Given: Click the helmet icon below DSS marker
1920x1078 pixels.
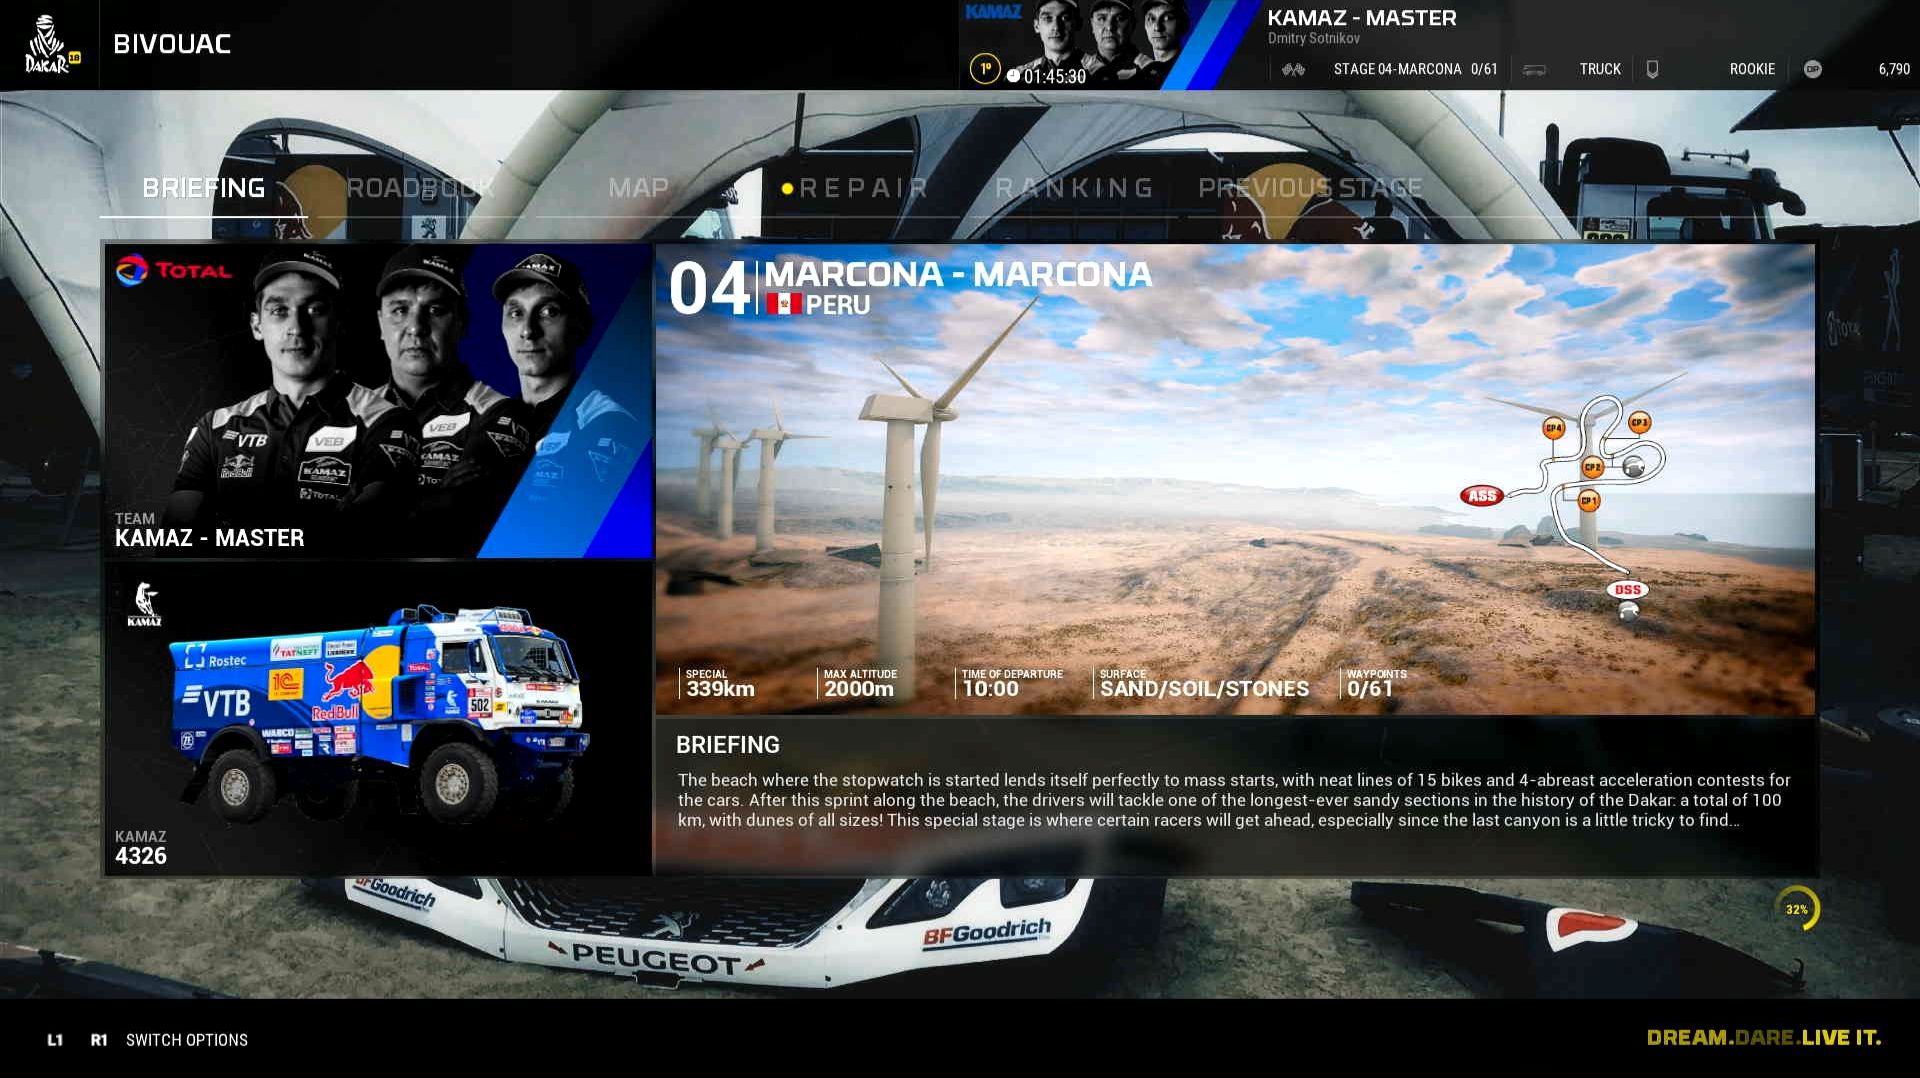Looking at the screenshot, I should [1628, 612].
